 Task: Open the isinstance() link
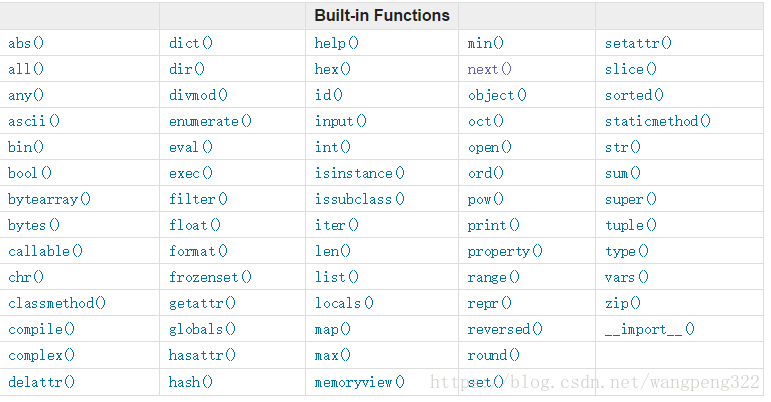tap(359, 173)
